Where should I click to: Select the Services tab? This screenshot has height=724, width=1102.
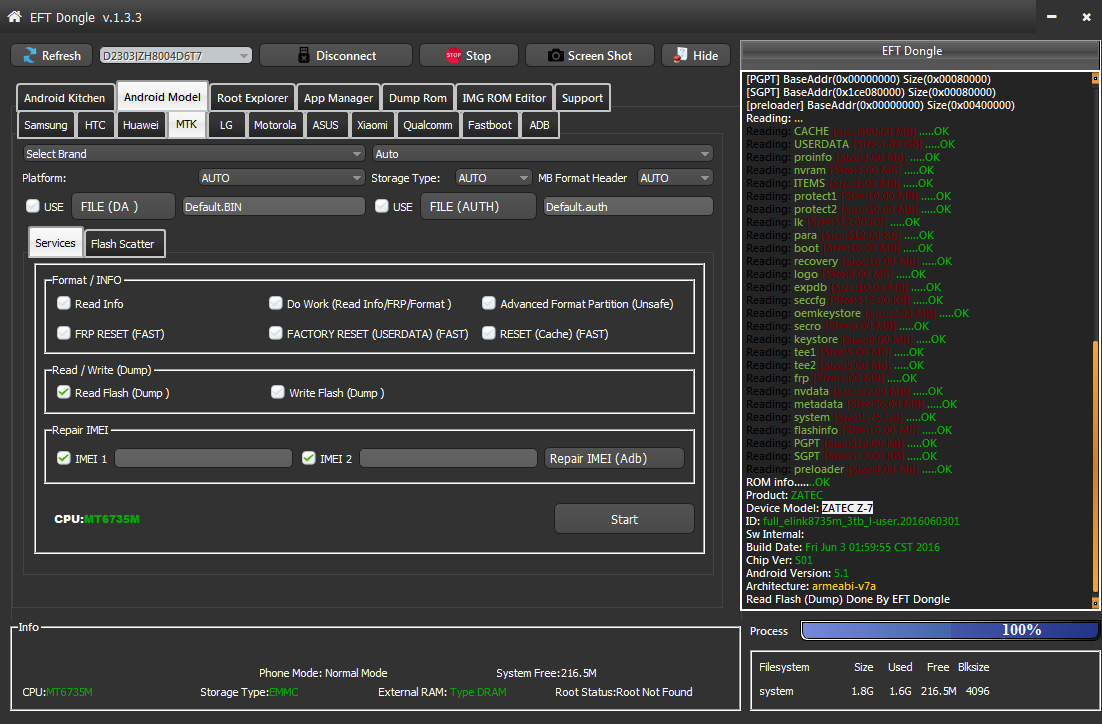[x=55, y=243]
